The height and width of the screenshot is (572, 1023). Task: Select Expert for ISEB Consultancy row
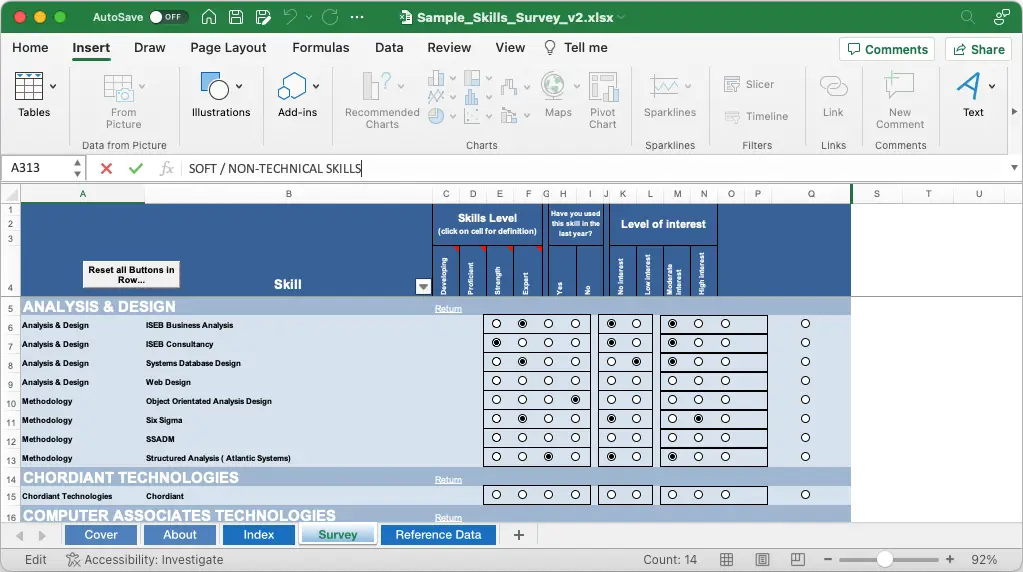[x=575, y=342]
